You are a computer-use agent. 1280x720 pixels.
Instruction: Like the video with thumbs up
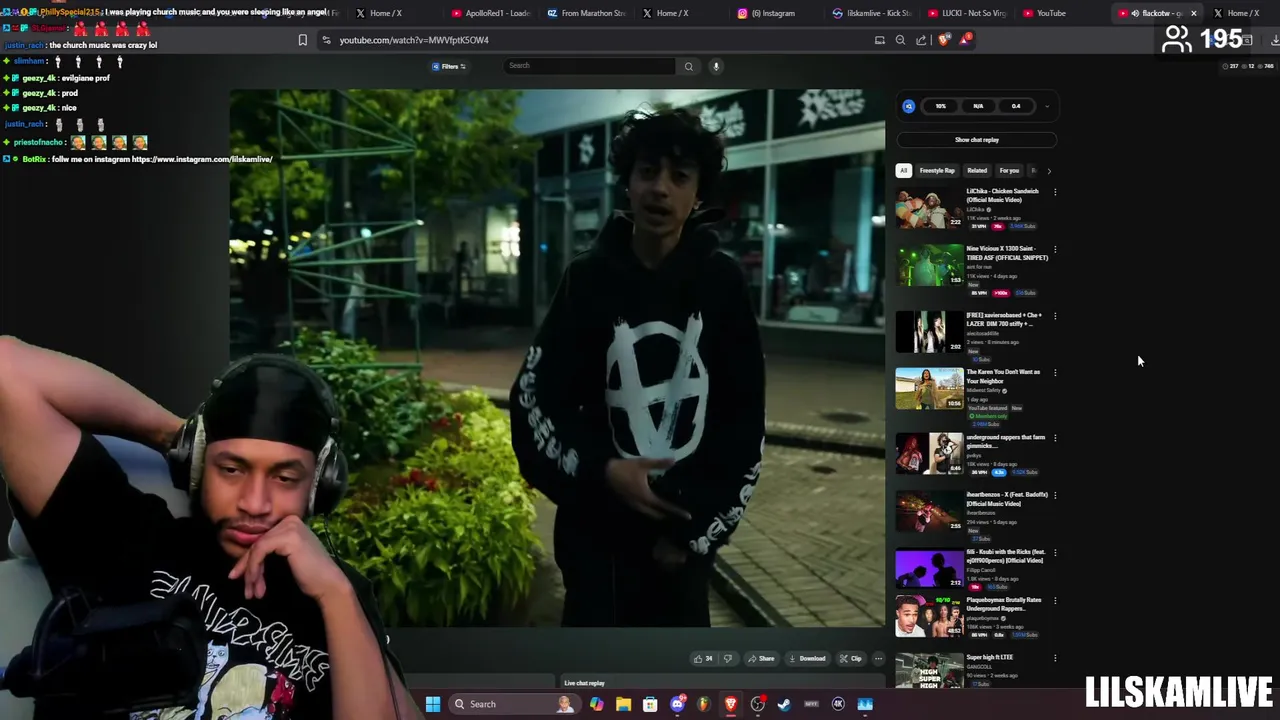tap(703, 658)
